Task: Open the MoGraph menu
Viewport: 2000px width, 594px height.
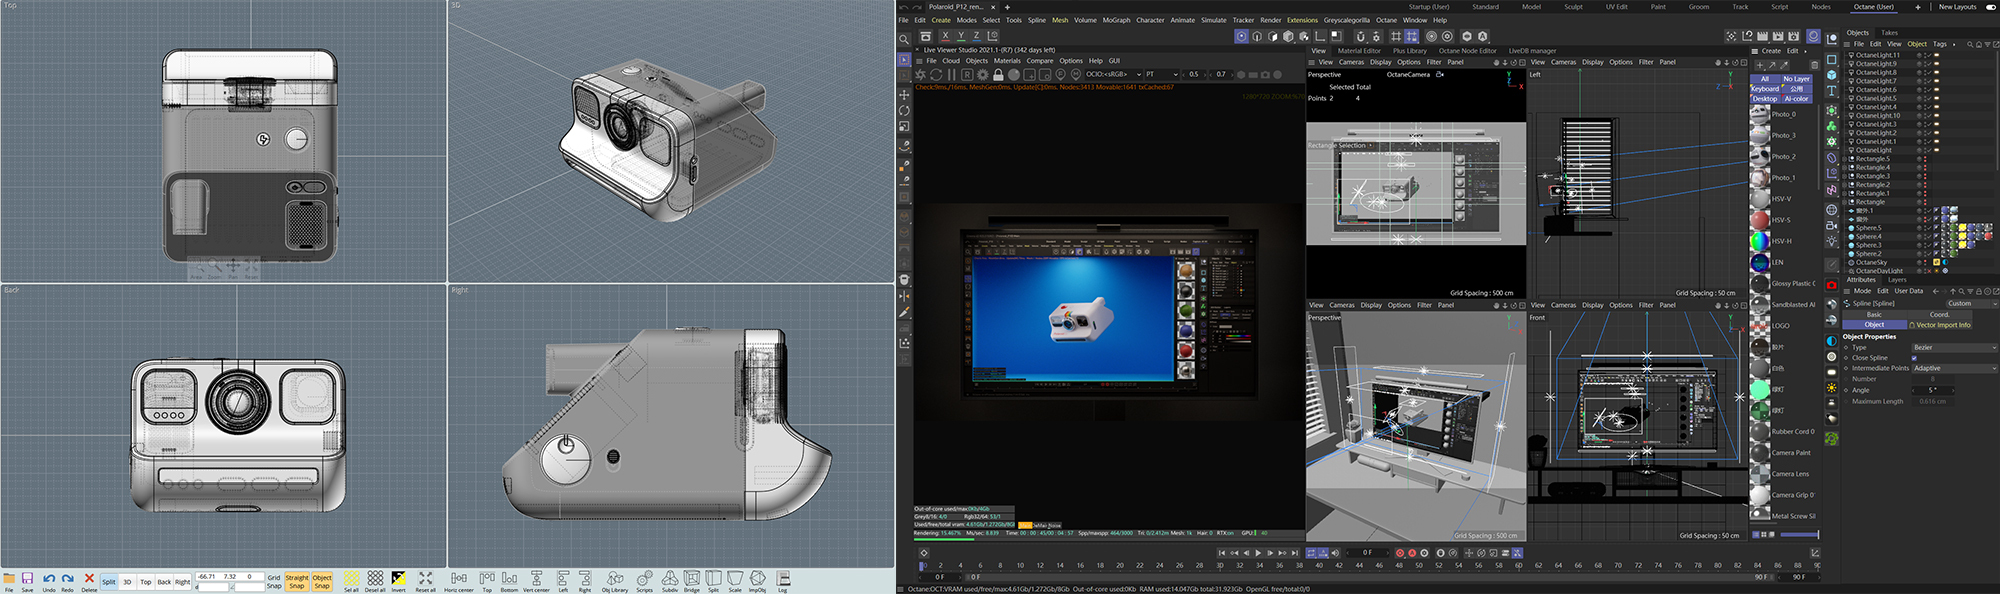Action: point(1116,20)
